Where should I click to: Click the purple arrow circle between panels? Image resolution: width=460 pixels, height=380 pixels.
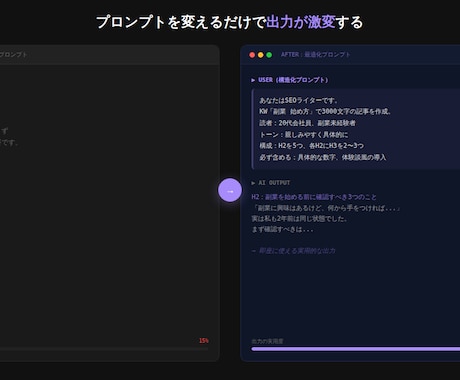pos(230,190)
